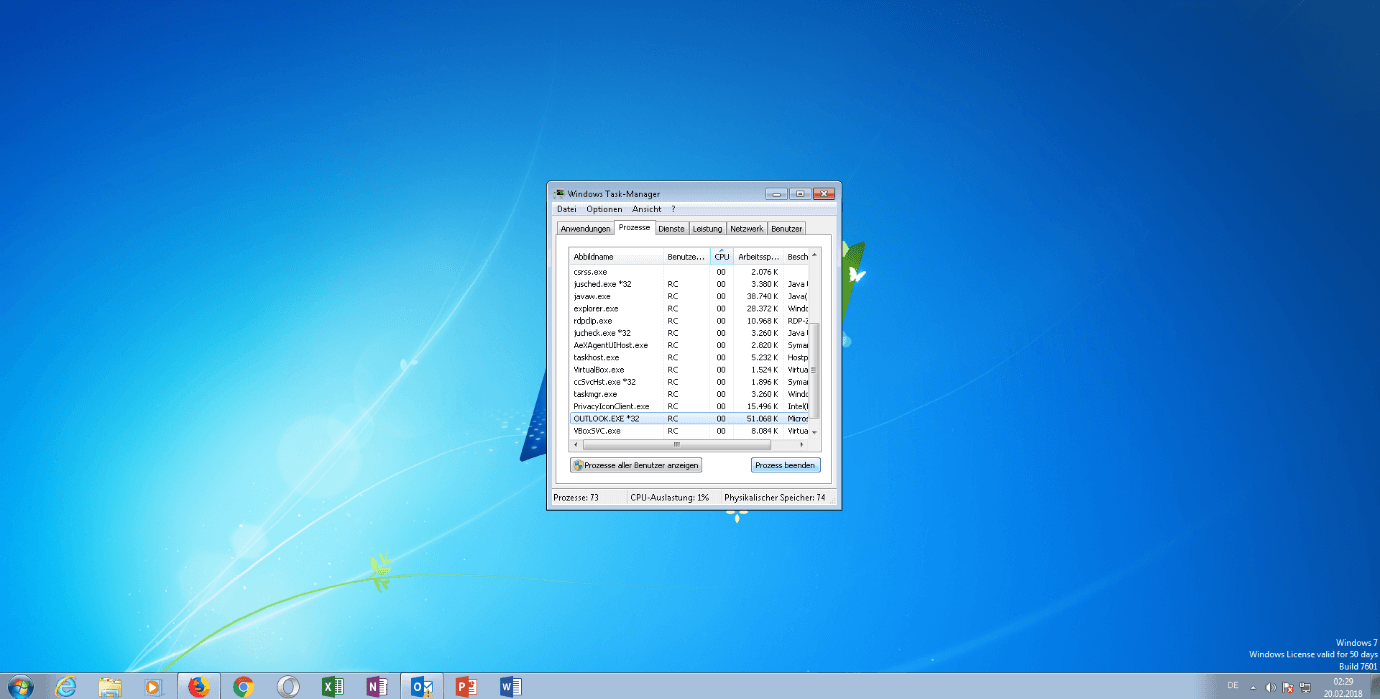Screen dimensions: 1380x699
Task: Select the PrivacyIconClient.exe process
Action: click(689, 406)
